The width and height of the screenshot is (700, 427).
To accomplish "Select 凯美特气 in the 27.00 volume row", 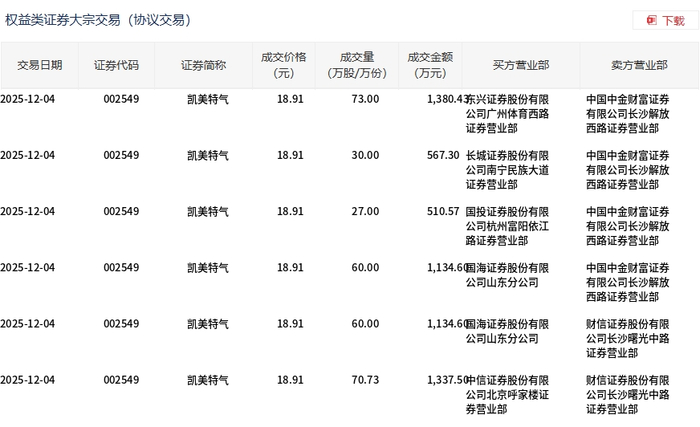I will click(208, 211).
